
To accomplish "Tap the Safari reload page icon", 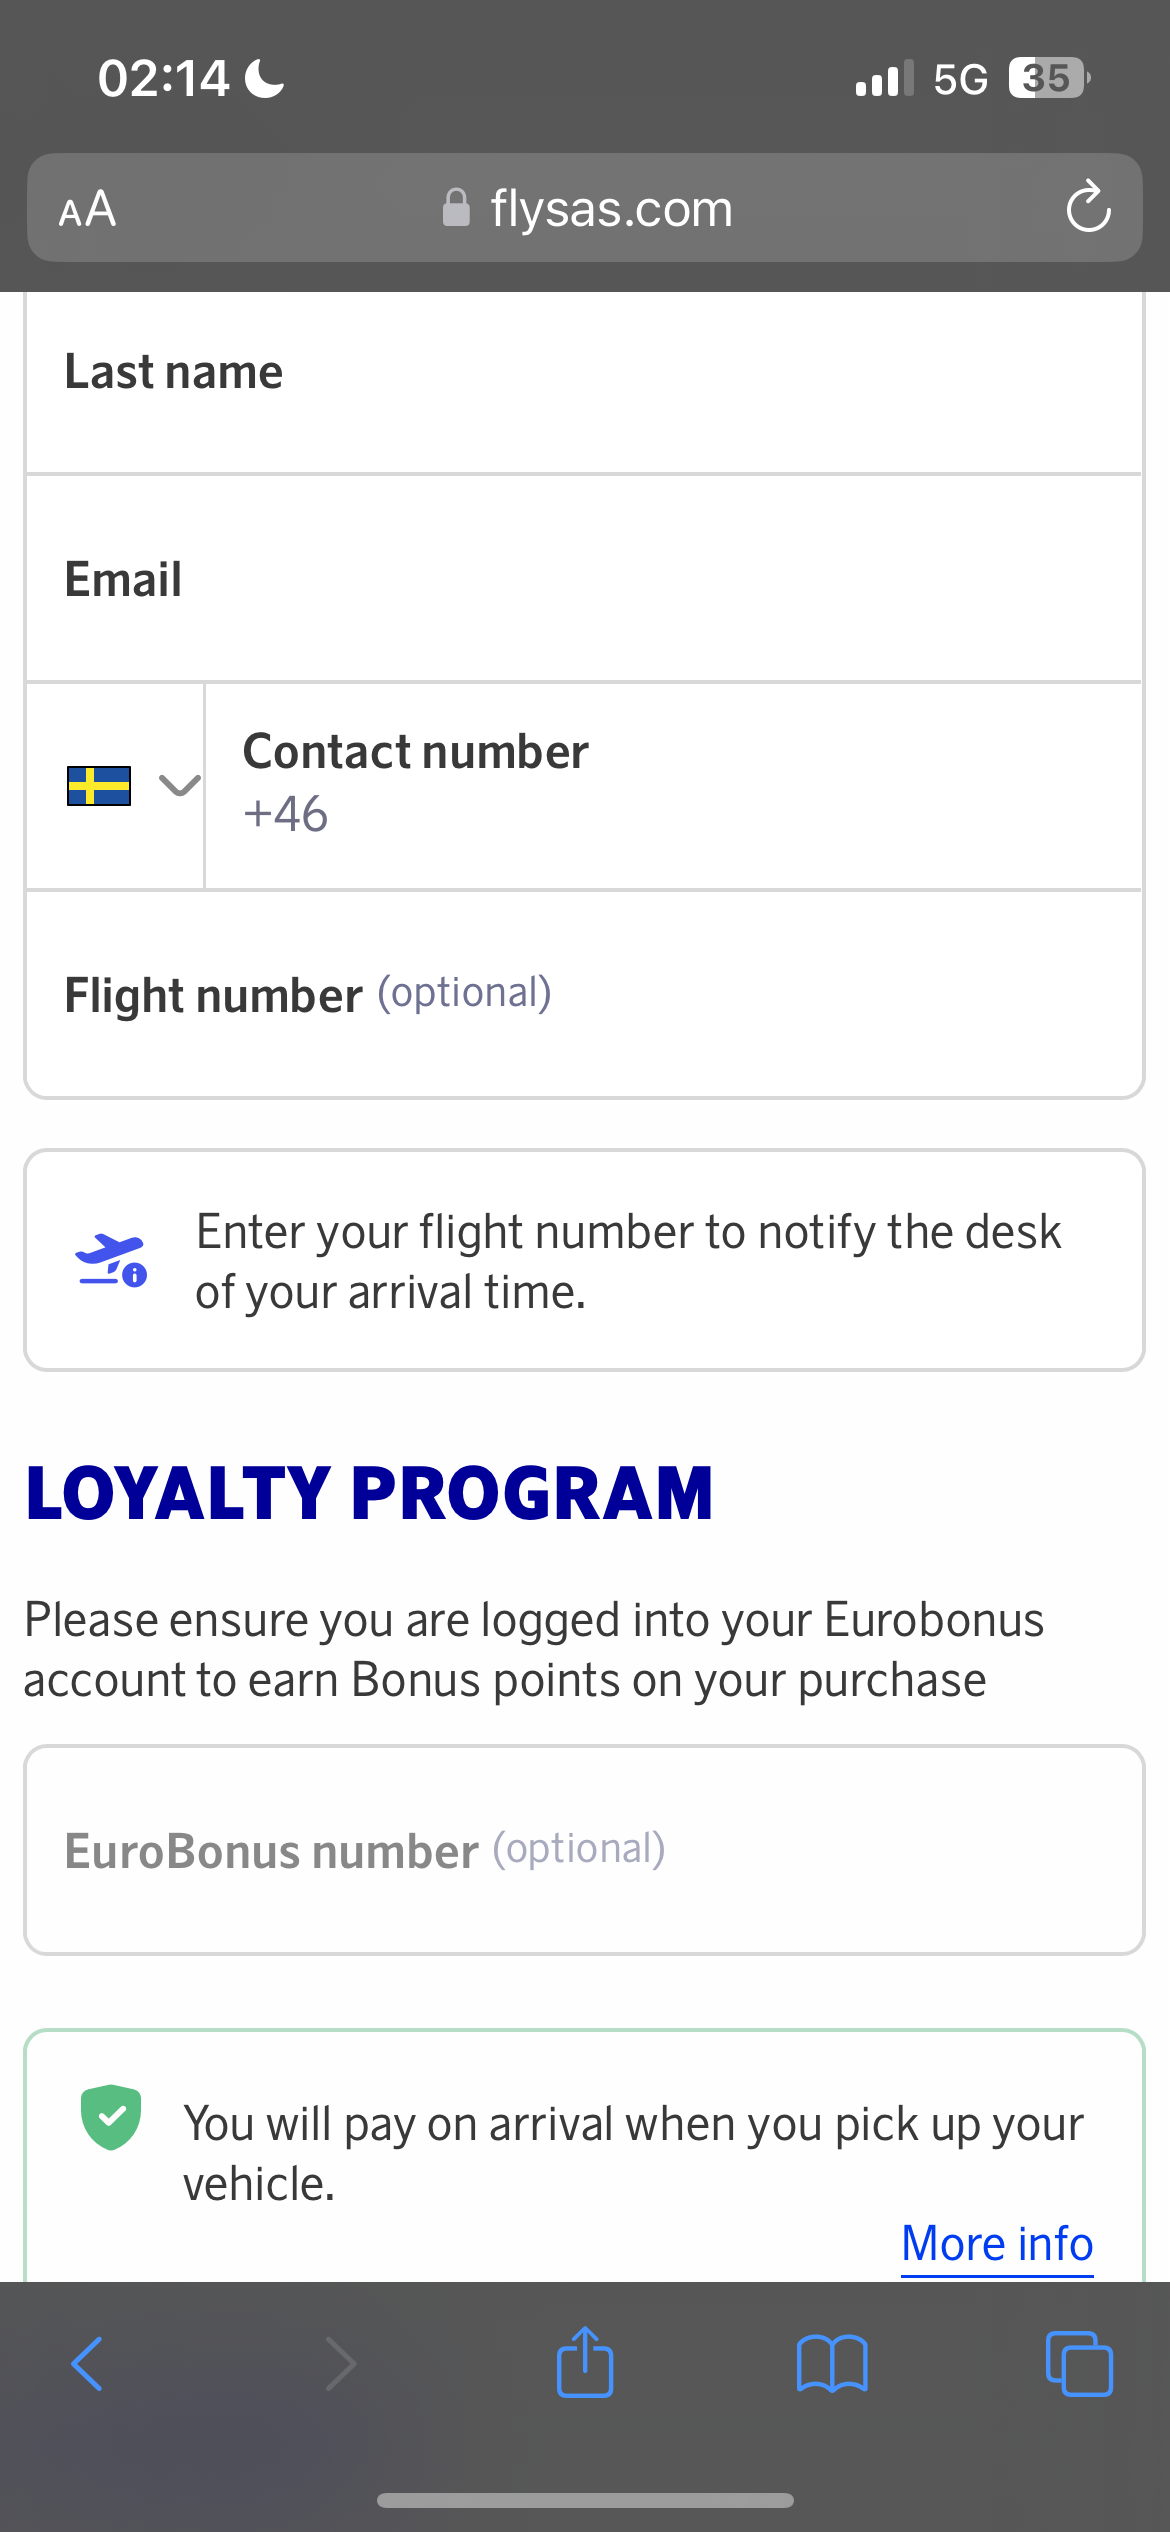I will pyautogui.click(x=1088, y=207).
